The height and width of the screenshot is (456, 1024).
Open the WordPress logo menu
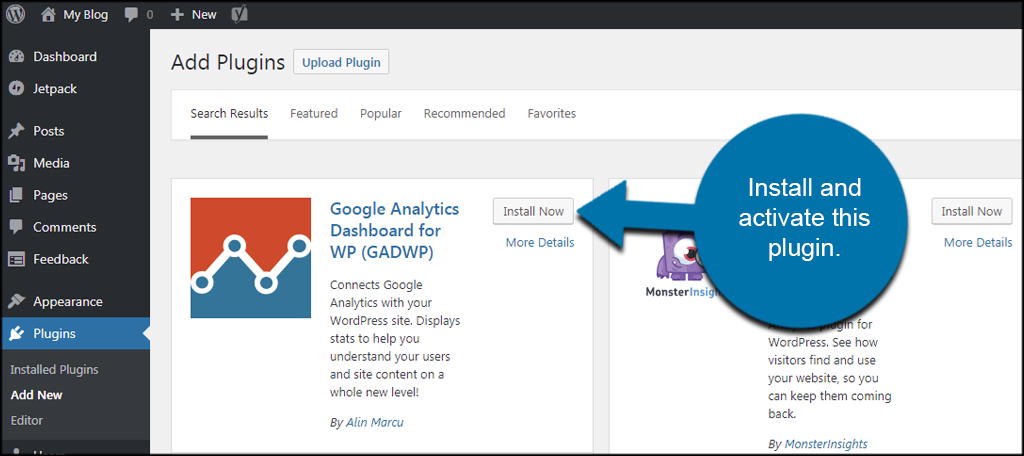(15, 14)
